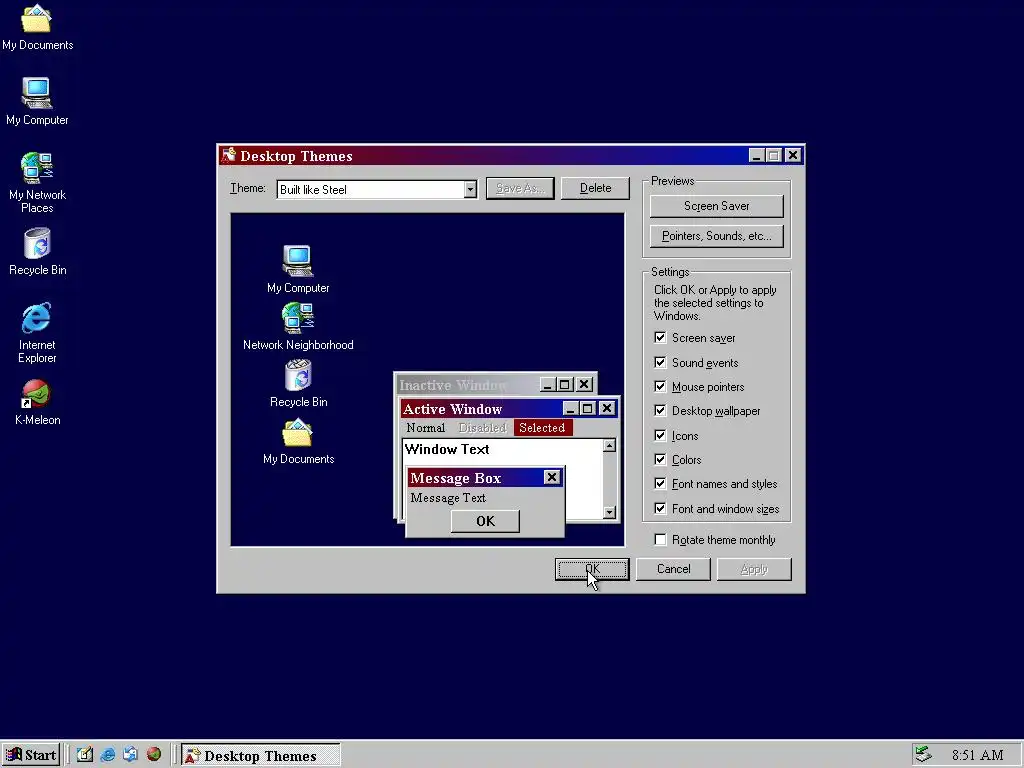Click maximize button on preview Active Window
Screen dimensions: 1024x768
pos(587,408)
